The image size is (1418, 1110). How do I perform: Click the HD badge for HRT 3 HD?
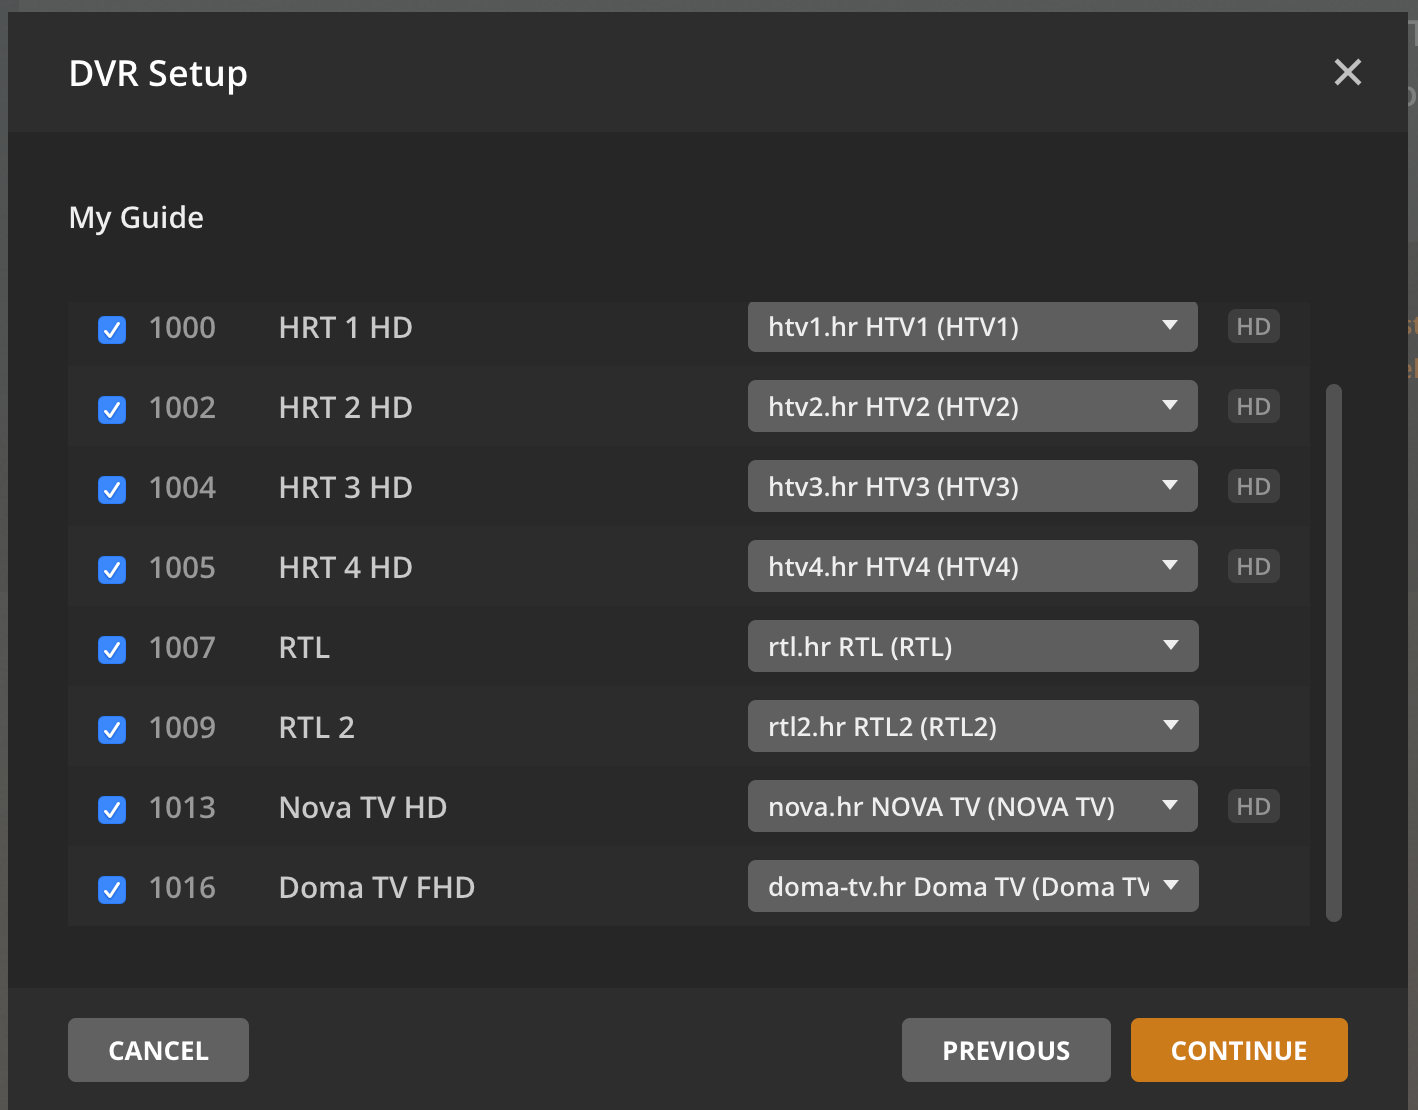1253,486
